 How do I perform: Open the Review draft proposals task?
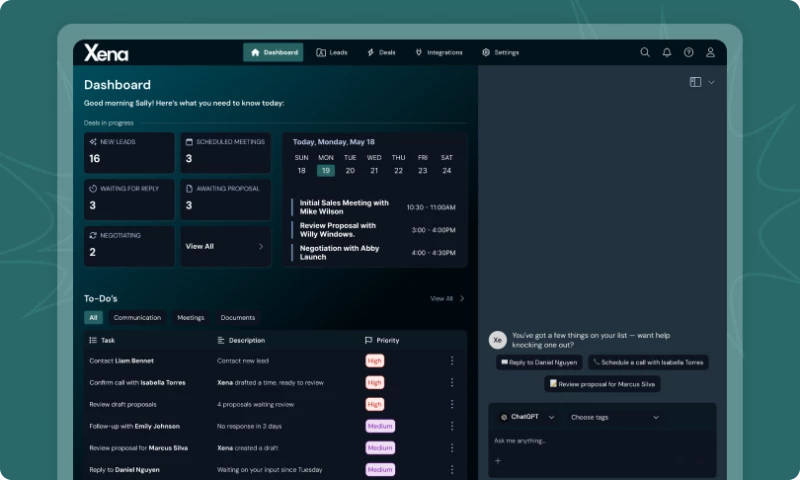276,405
